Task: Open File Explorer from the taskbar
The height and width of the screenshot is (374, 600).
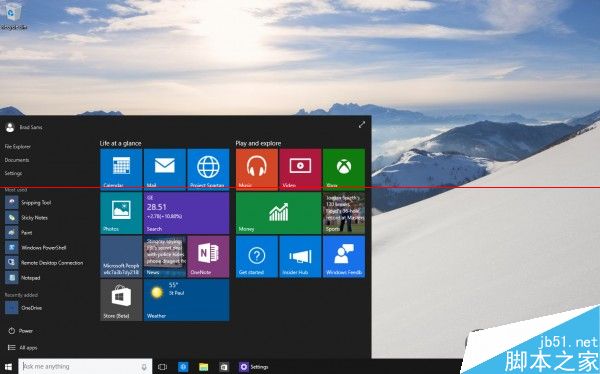Action: tap(204, 367)
